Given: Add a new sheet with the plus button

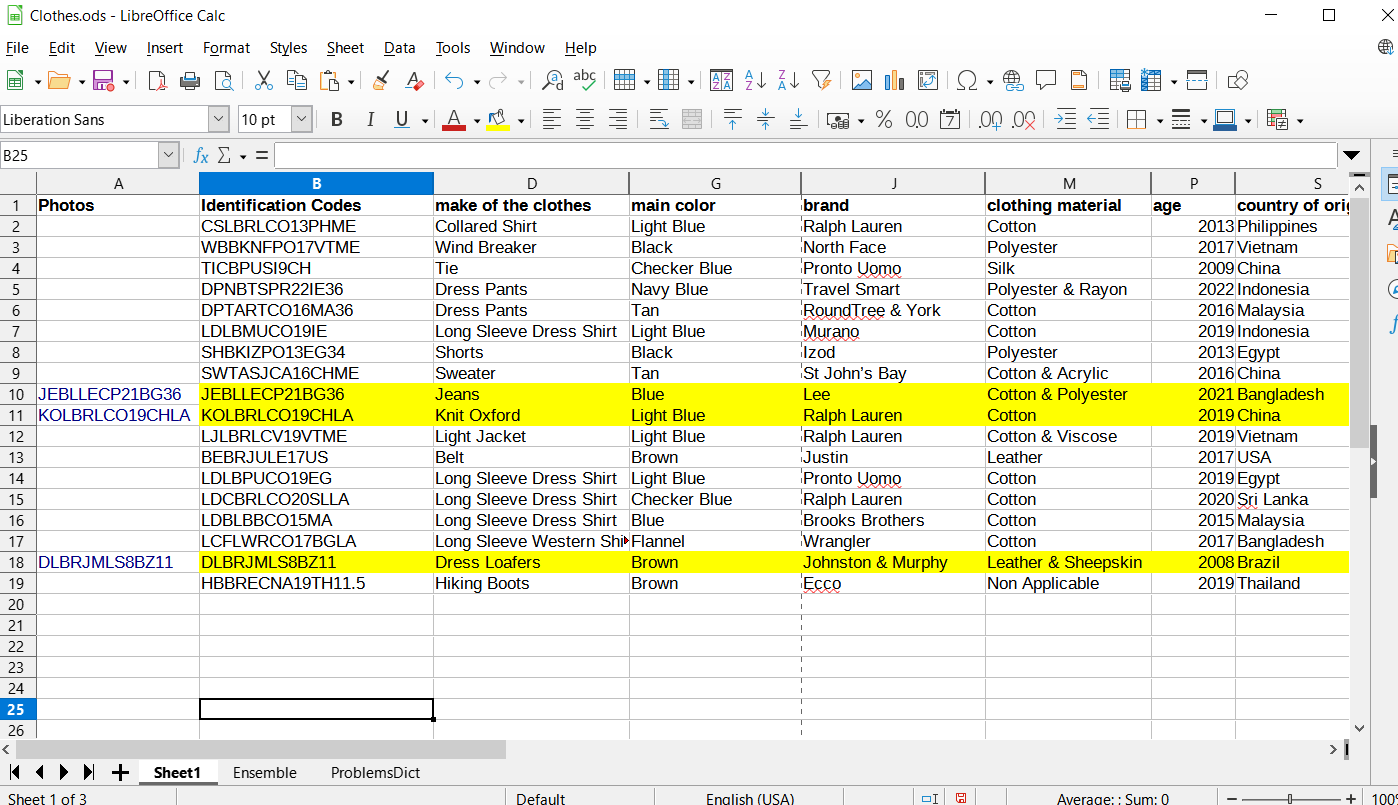Looking at the screenshot, I should tap(120, 772).
